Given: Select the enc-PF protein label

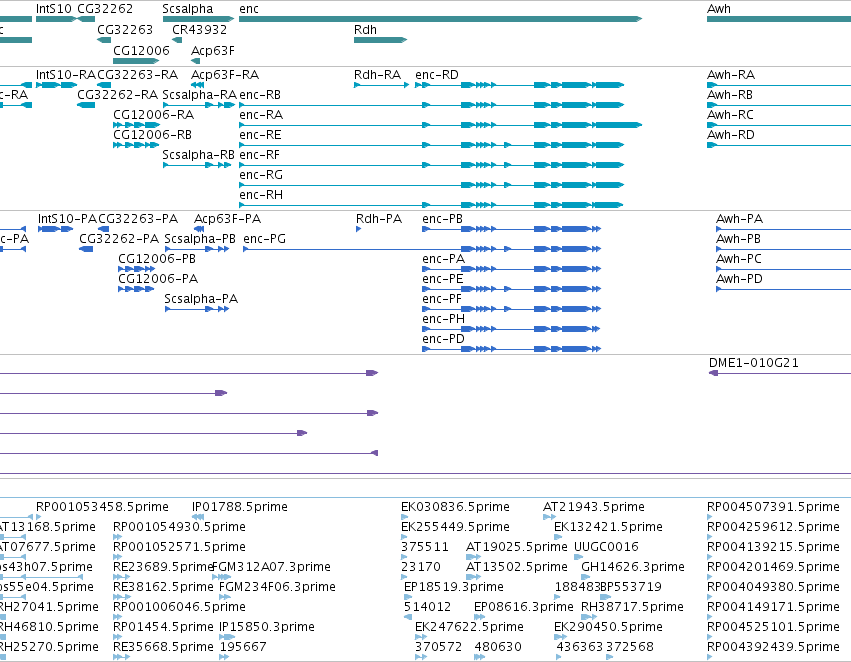Looking at the screenshot, I should click(x=442, y=299).
